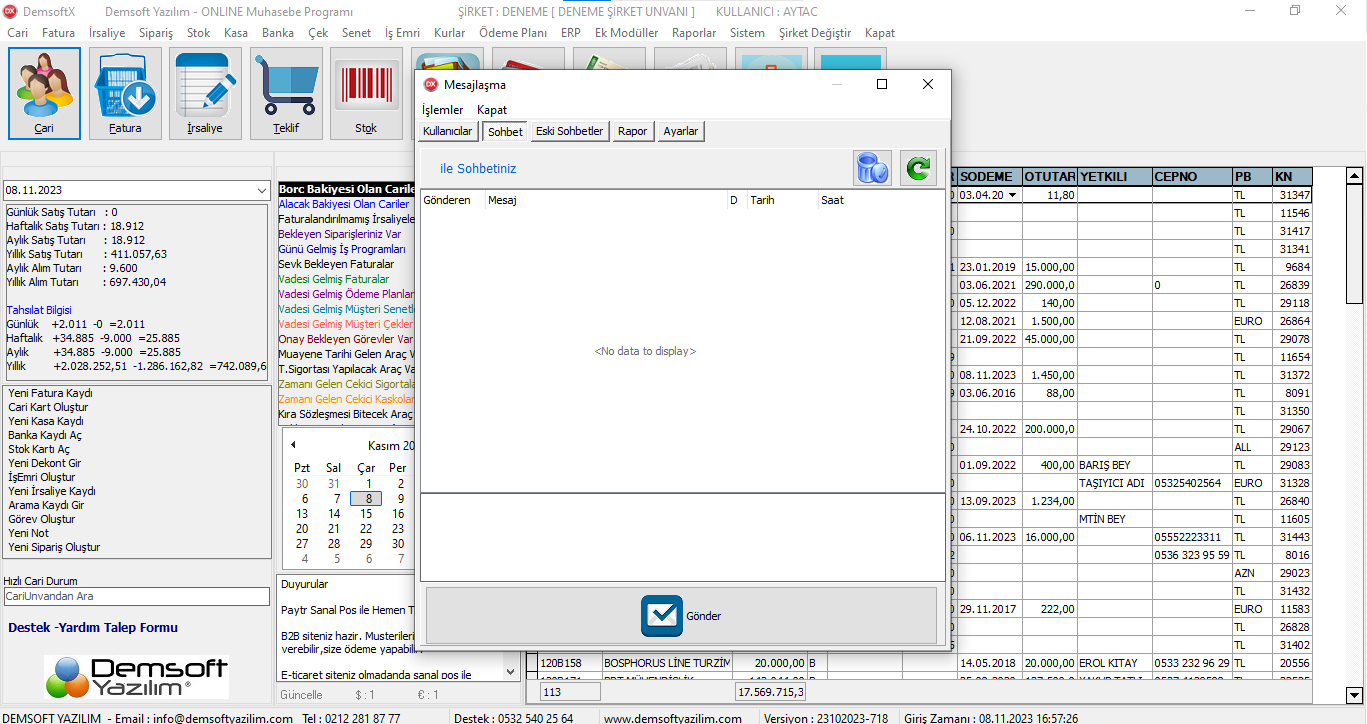The width and height of the screenshot is (1367, 724).
Task: Click the Tarih column header in Mesajlaşma
Action: (783, 200)
